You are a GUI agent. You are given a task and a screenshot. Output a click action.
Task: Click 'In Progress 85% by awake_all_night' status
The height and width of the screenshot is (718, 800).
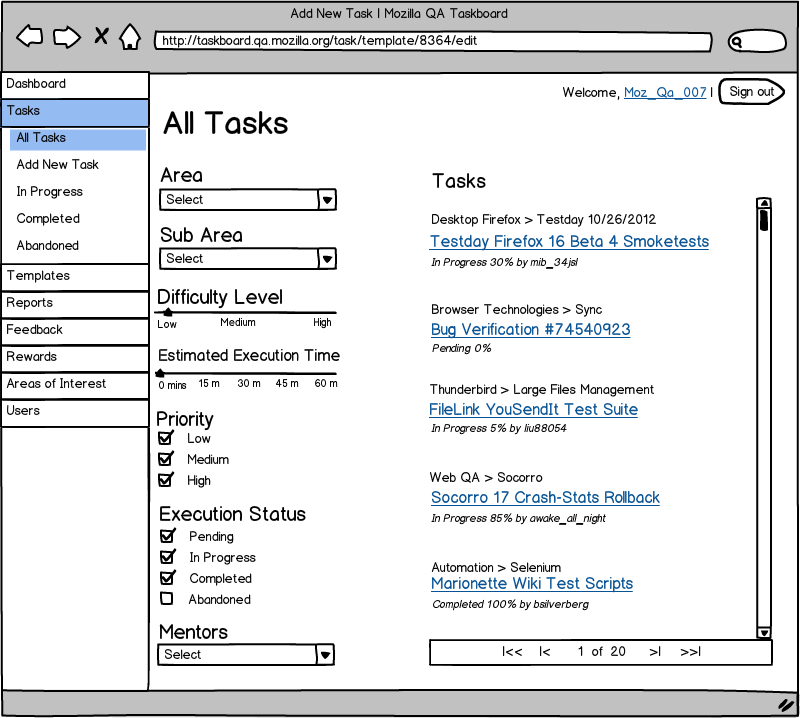518,518
